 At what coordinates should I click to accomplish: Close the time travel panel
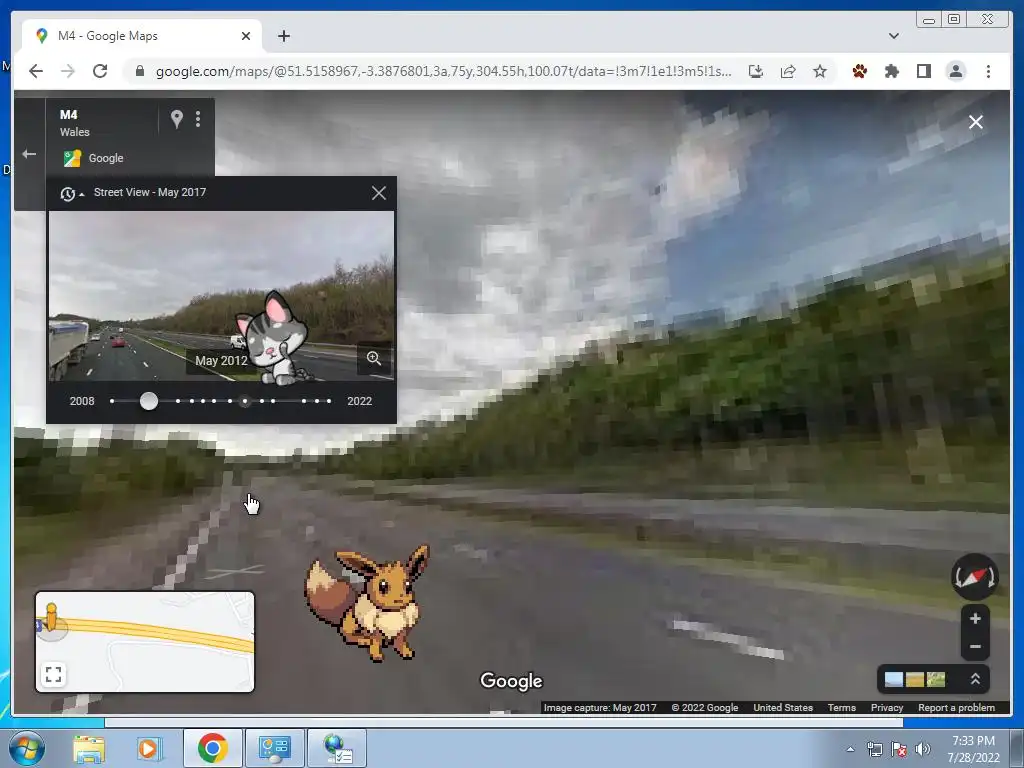(379, 193)
